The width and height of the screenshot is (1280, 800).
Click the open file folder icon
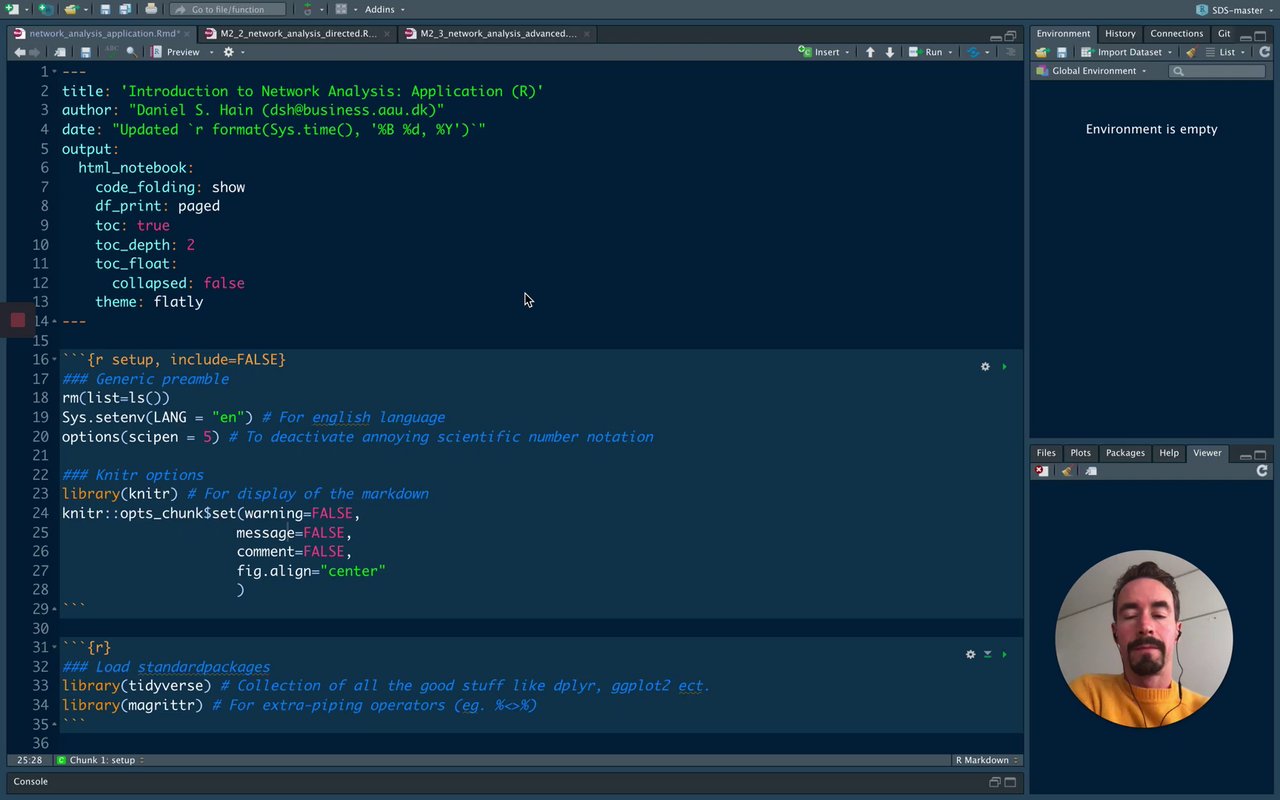(70, 9)
